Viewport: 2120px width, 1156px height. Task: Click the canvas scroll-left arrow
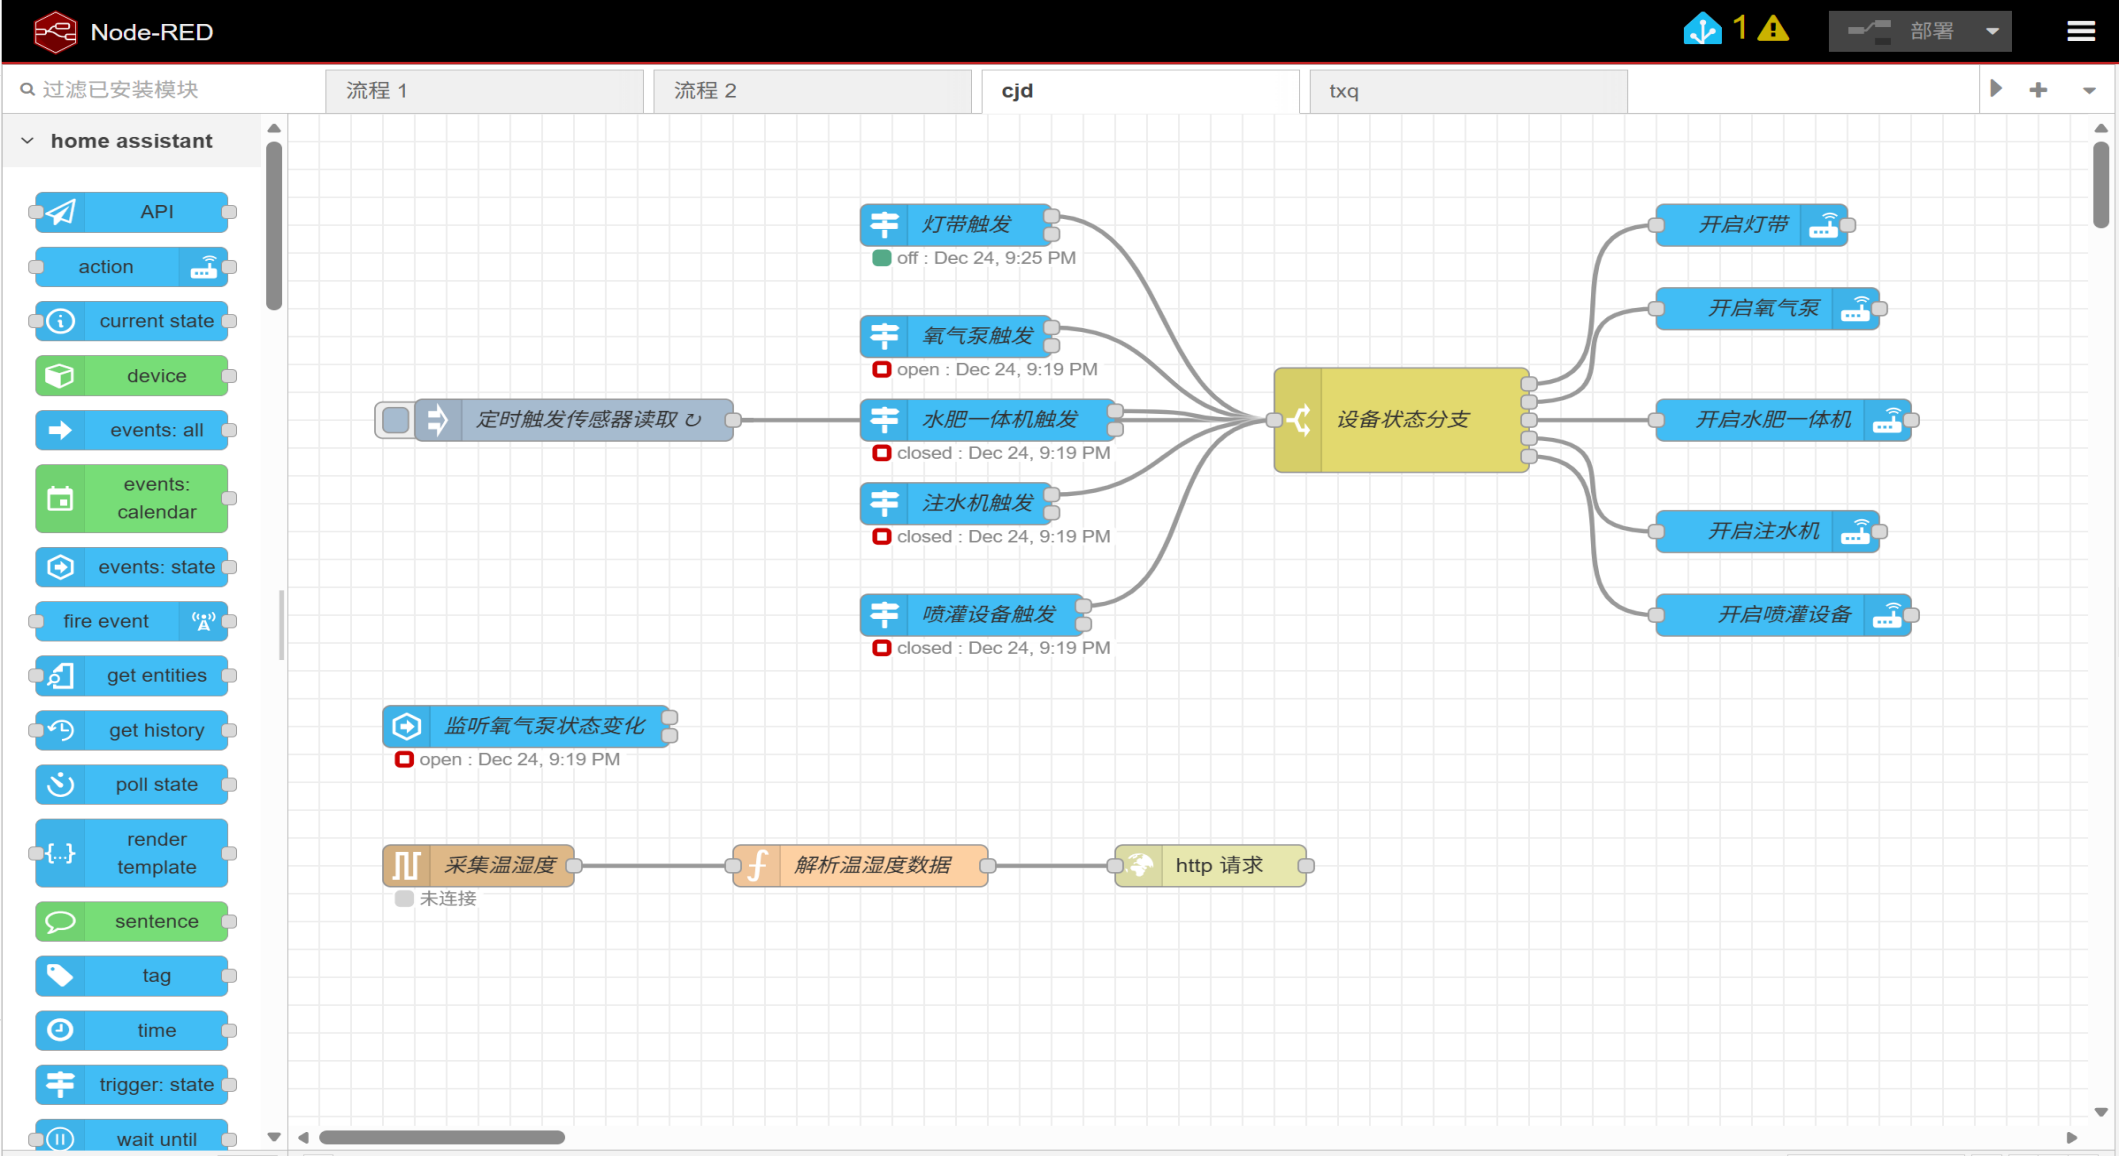pos(303,1137)
